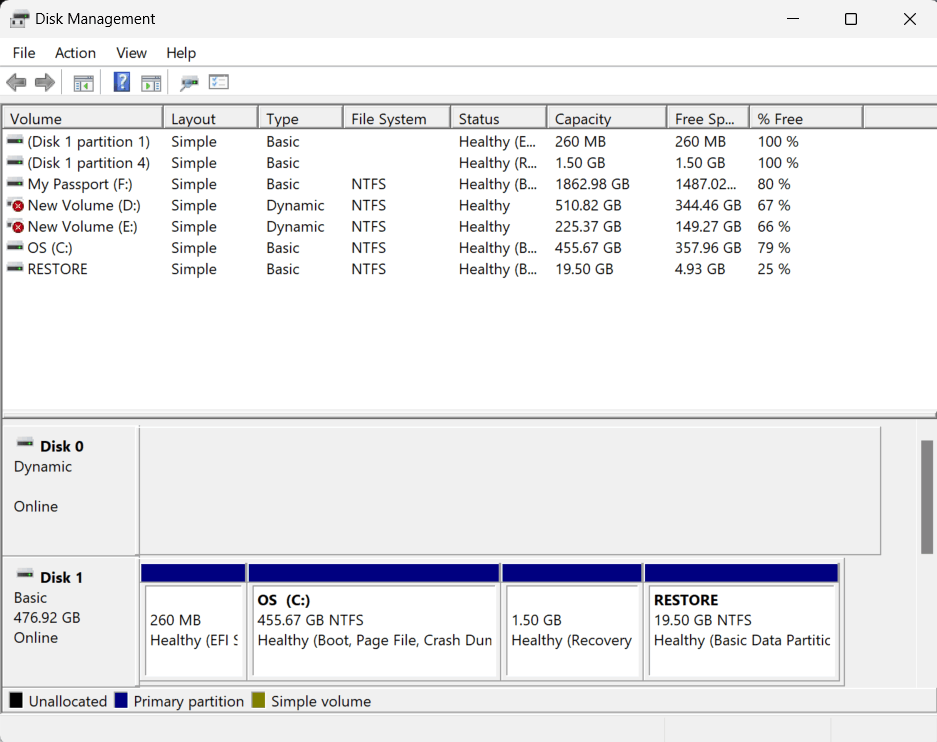This screenshot has height=742, width=937.
Task: Open Help using the question mark icon
Action: 122,83
